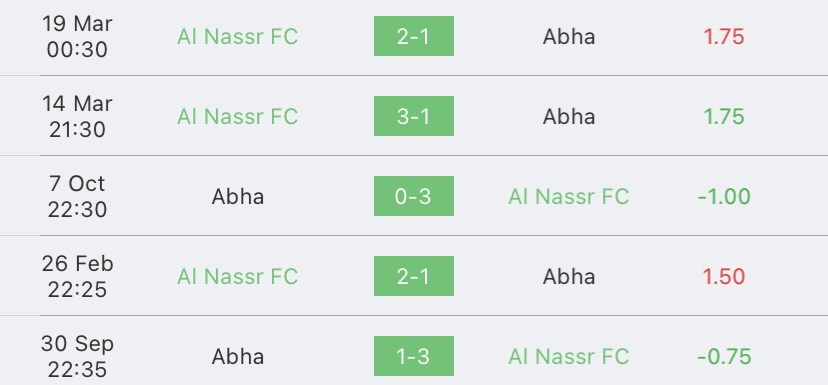The image size is (828, 385).
Task: Open the 2-1 score on 26 Feb
Action: click(x=413, y=276)
